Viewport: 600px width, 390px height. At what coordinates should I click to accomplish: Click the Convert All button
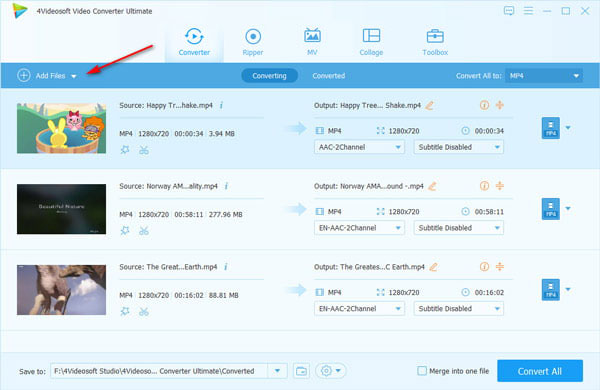click(540, 371)
